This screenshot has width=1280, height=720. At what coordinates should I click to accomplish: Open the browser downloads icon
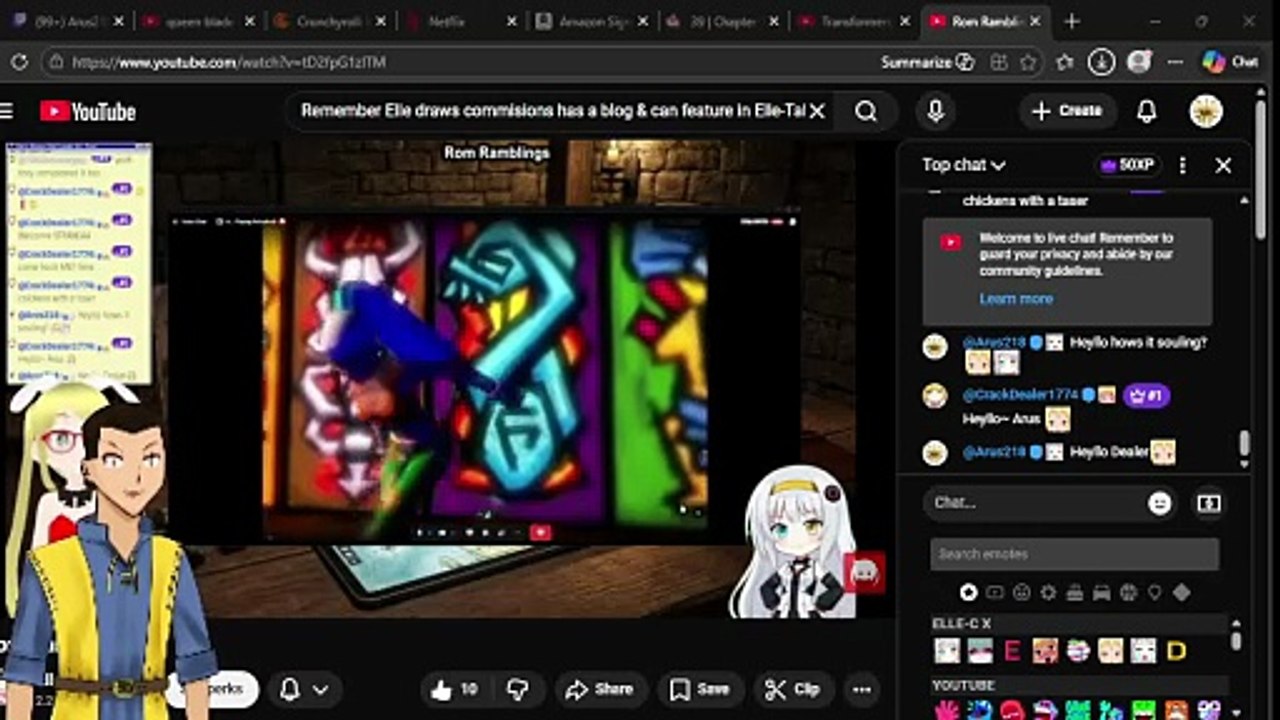coord(1101,62)
